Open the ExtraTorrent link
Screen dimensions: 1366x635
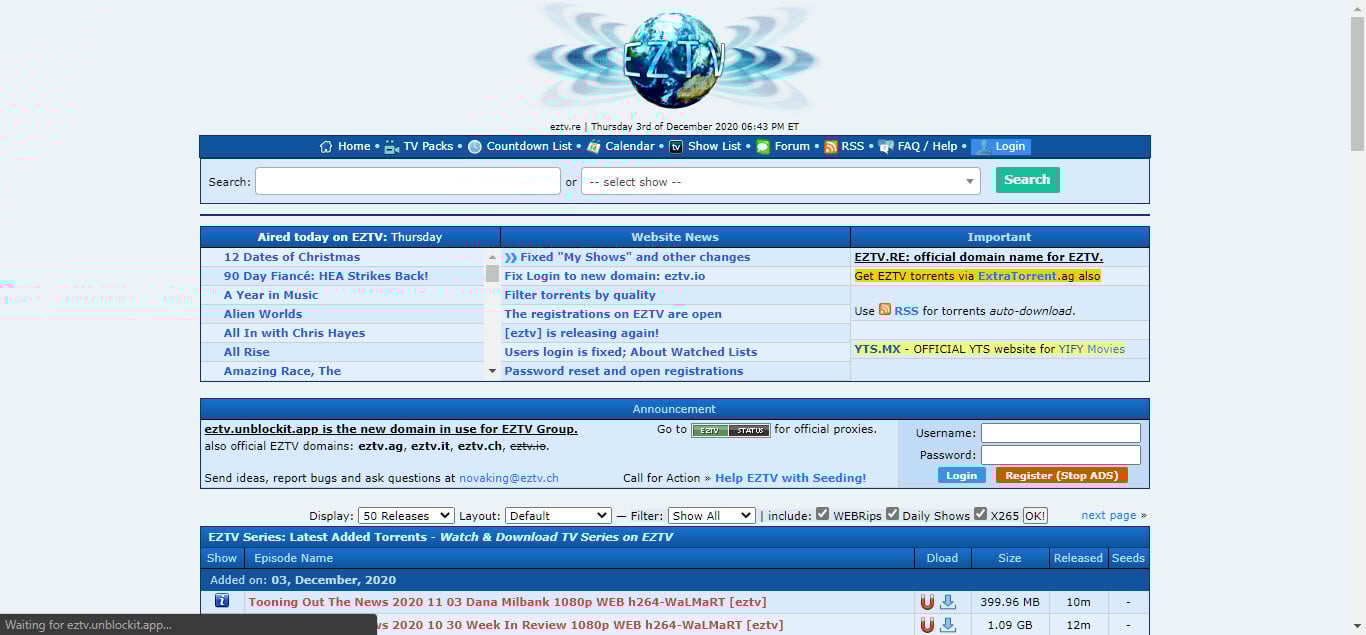coord(1017,276)
